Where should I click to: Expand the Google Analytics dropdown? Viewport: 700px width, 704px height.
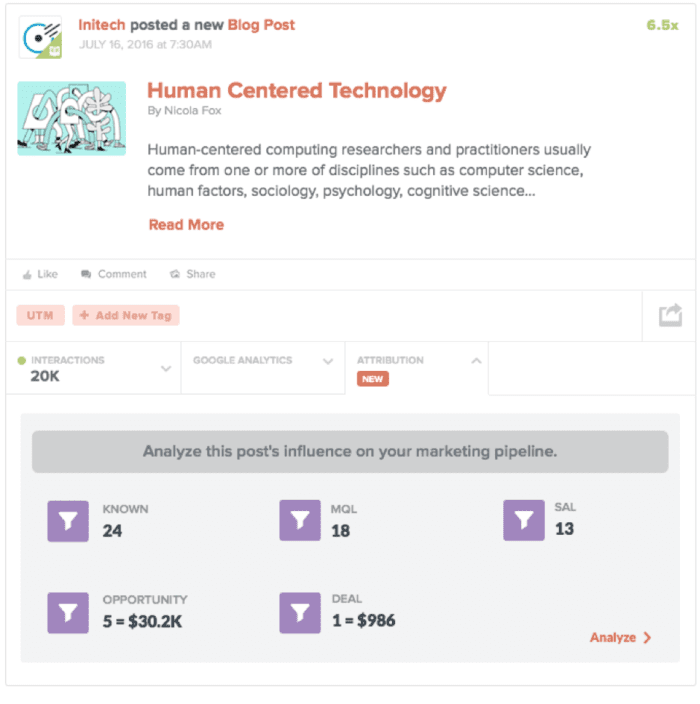tap(328, 361)
